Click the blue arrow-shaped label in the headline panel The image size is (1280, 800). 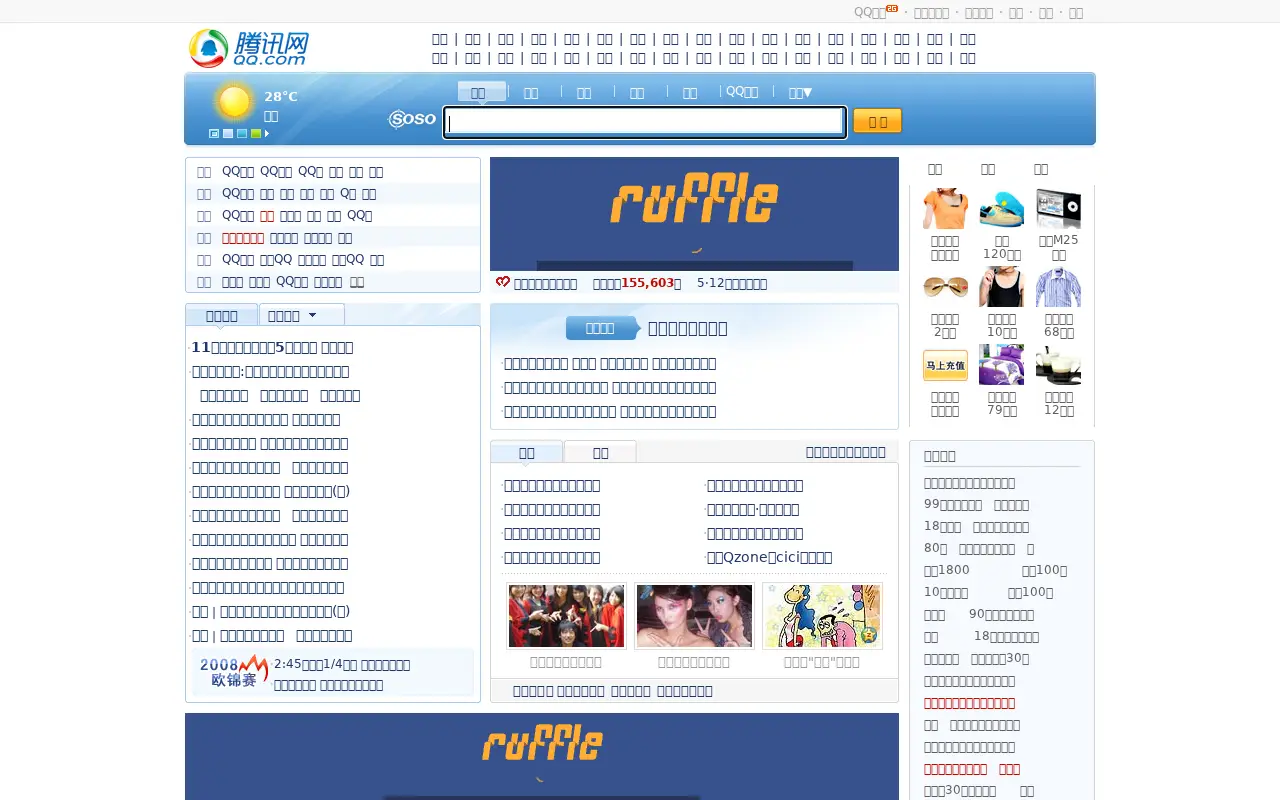coord(601,328)
